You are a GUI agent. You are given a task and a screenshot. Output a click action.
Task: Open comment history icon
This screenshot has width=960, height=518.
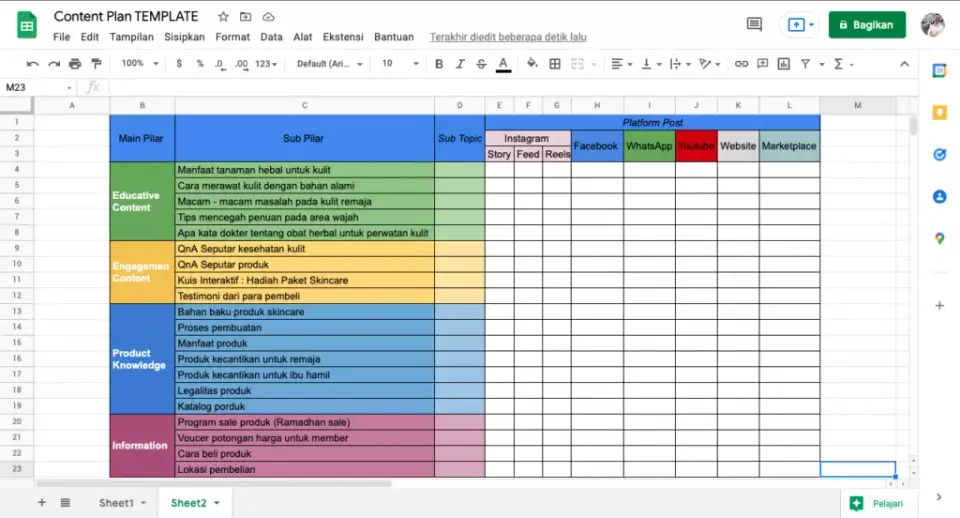[754, 24]
